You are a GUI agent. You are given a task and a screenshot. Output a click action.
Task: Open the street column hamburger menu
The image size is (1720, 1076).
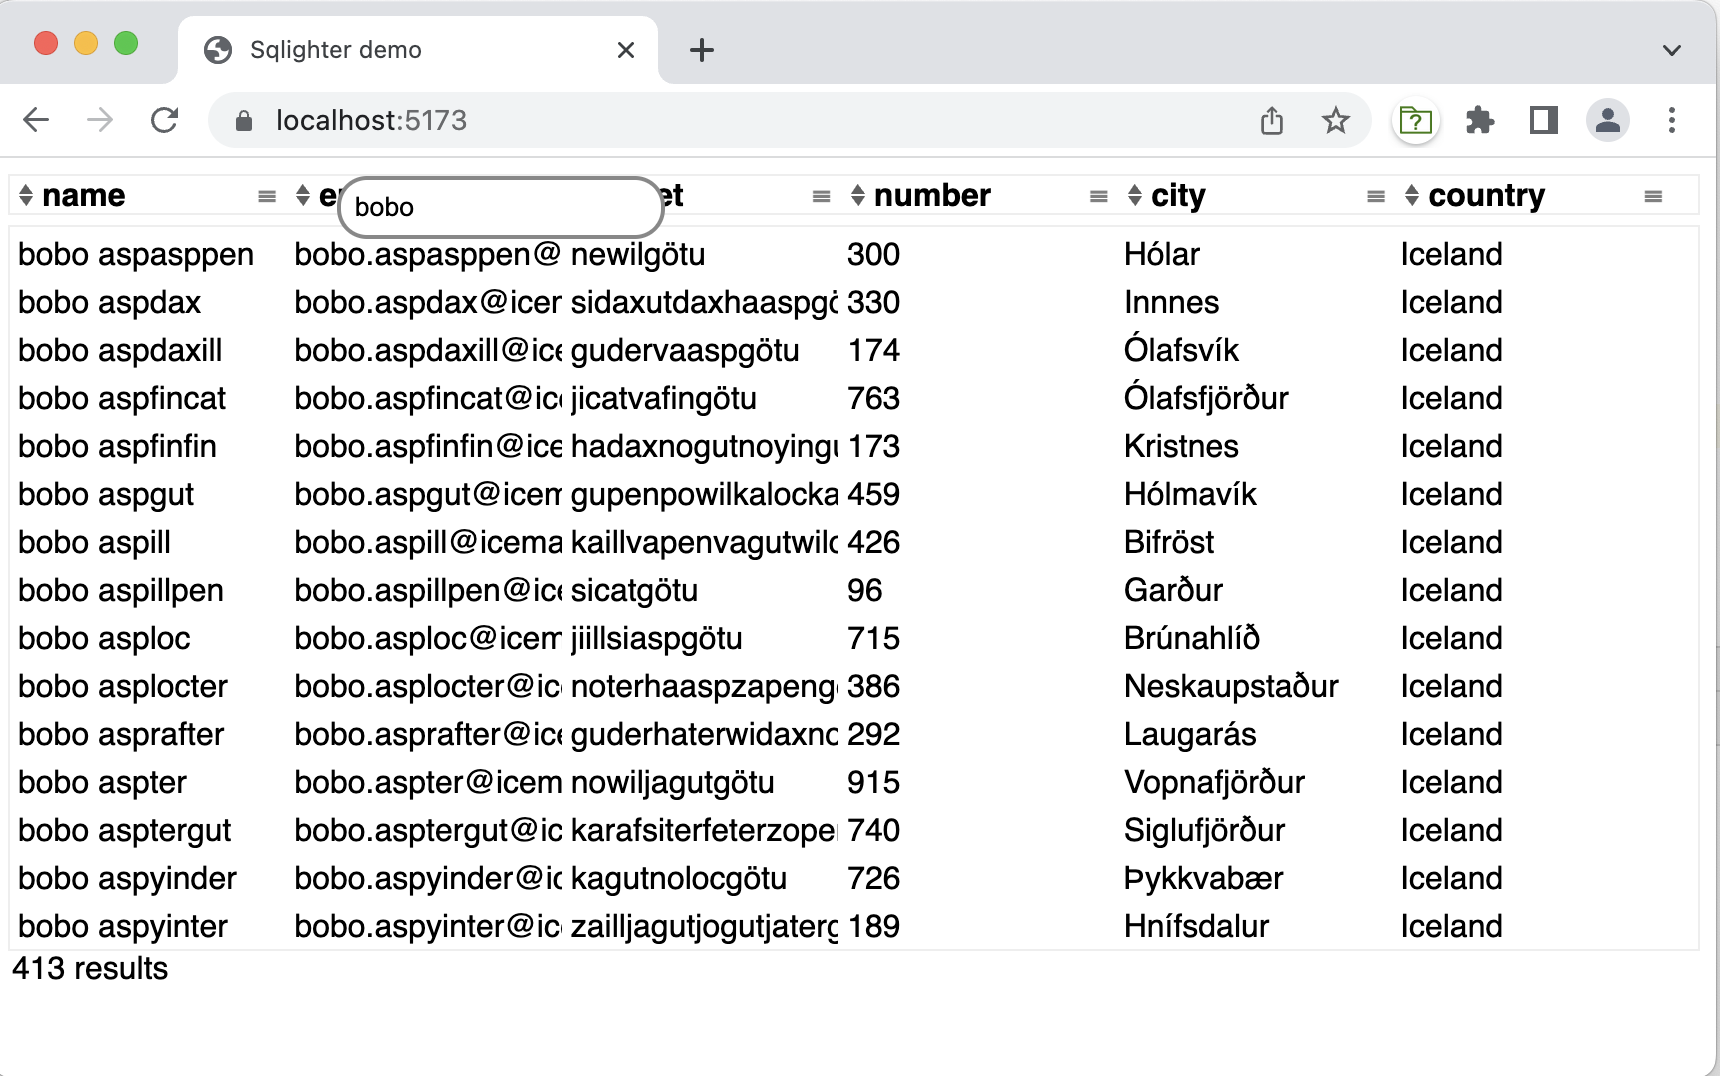pos(821,197)
